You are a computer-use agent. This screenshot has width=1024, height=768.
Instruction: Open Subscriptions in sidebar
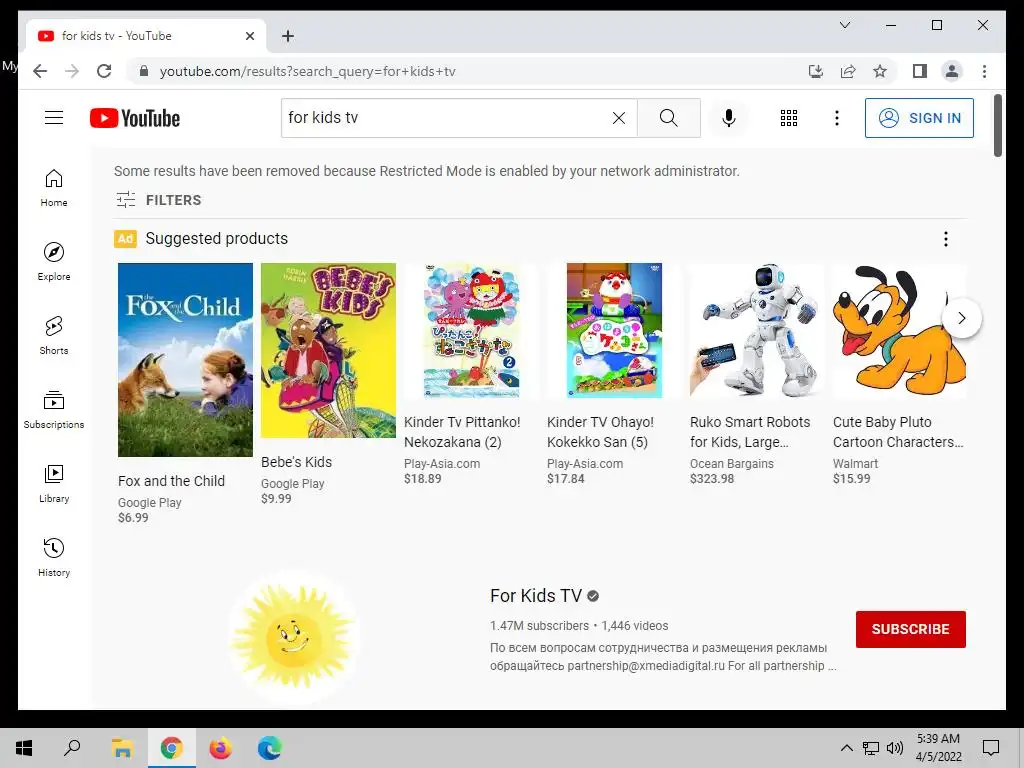coord(54,409)
